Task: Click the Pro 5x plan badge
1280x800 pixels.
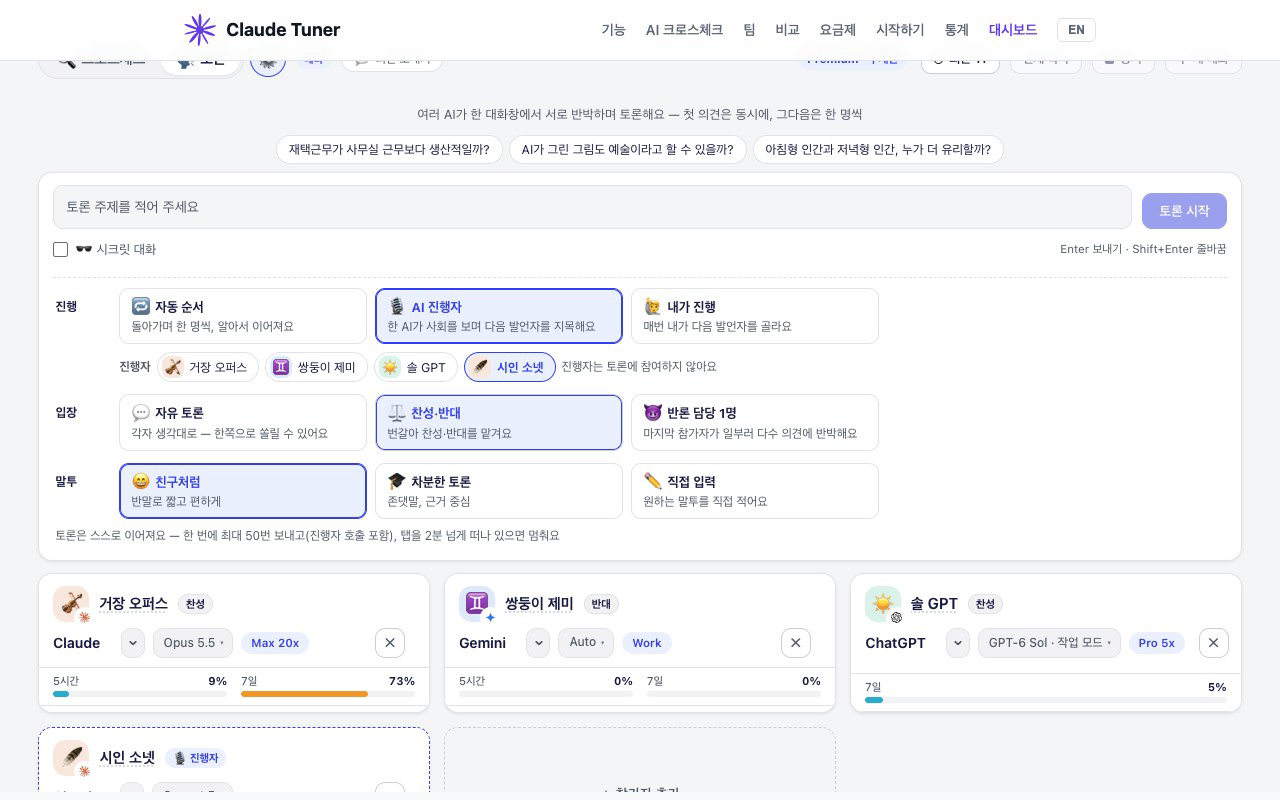Action: (1157, 643)
